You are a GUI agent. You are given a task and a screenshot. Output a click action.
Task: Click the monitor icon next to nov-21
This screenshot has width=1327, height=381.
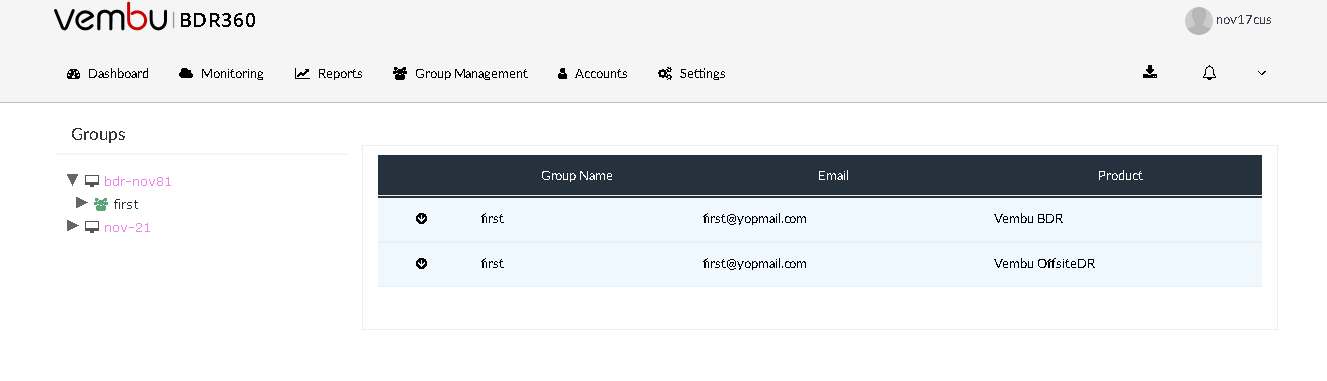92,227
